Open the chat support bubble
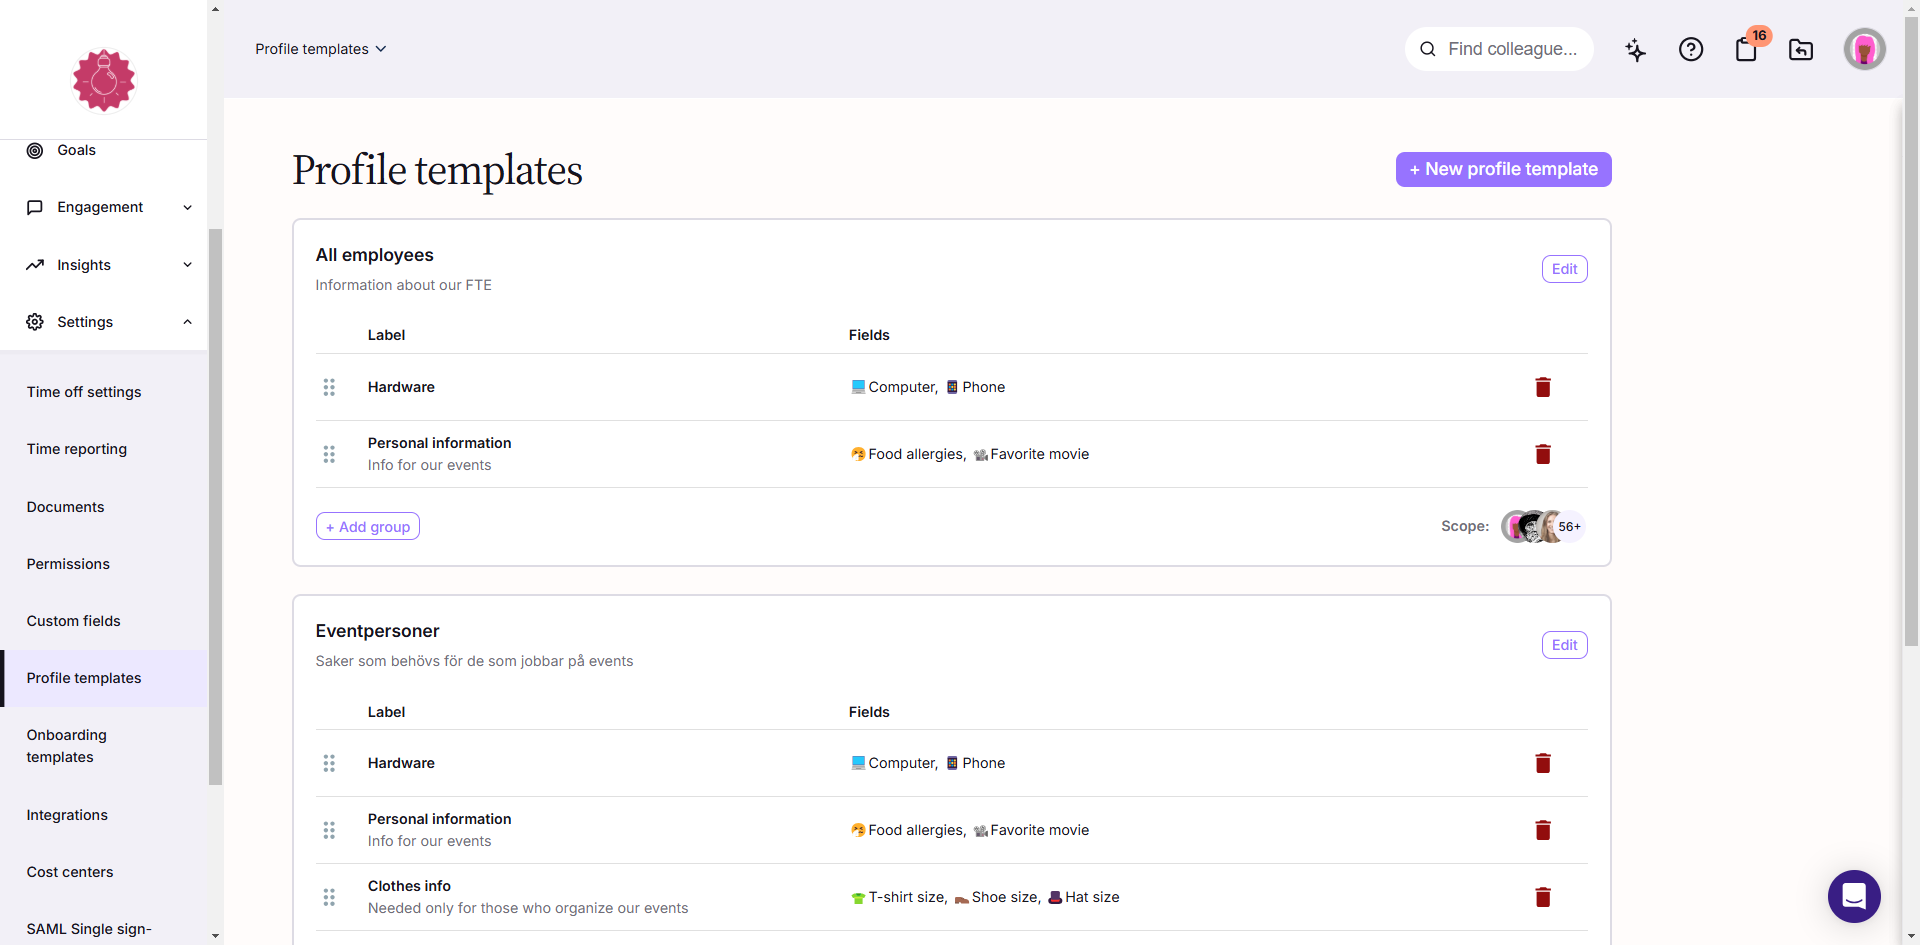 pyautogui.click(x=1854, y=896)
